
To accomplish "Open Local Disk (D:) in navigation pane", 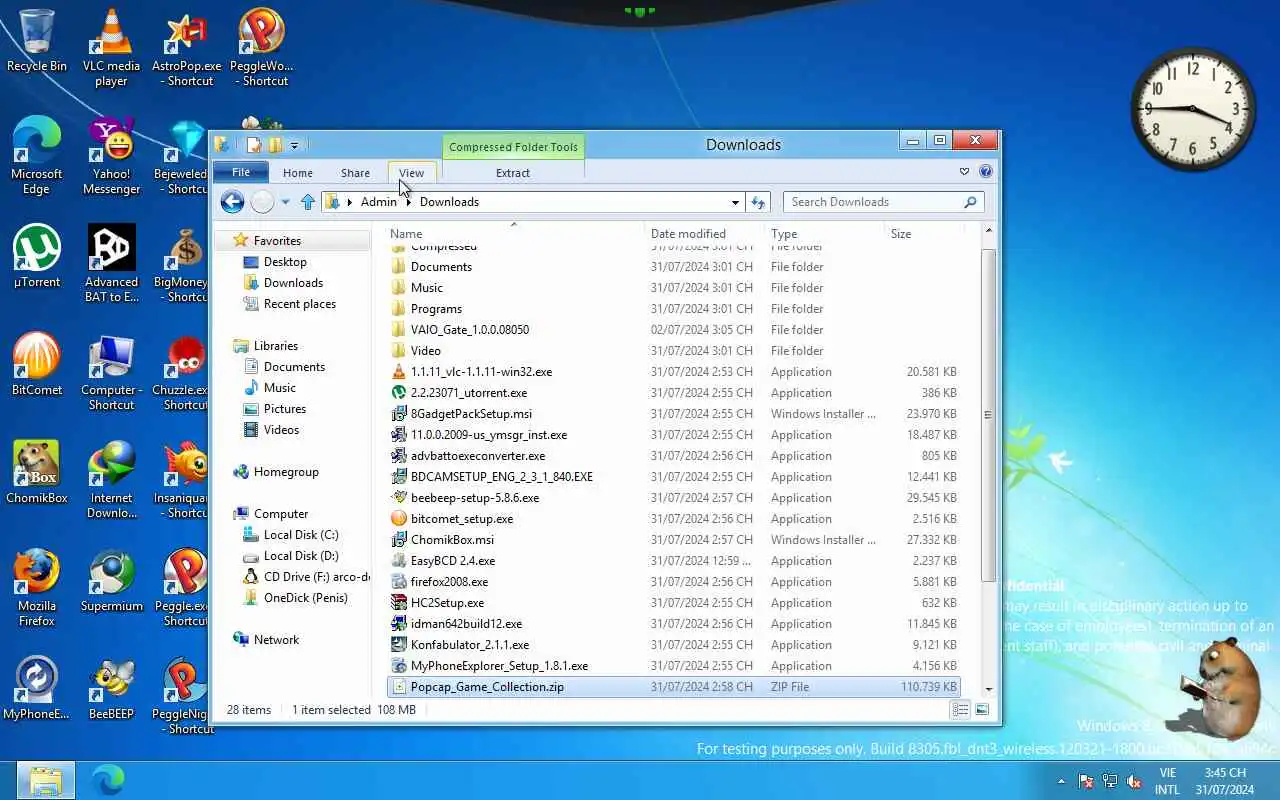I will (301, 556).
